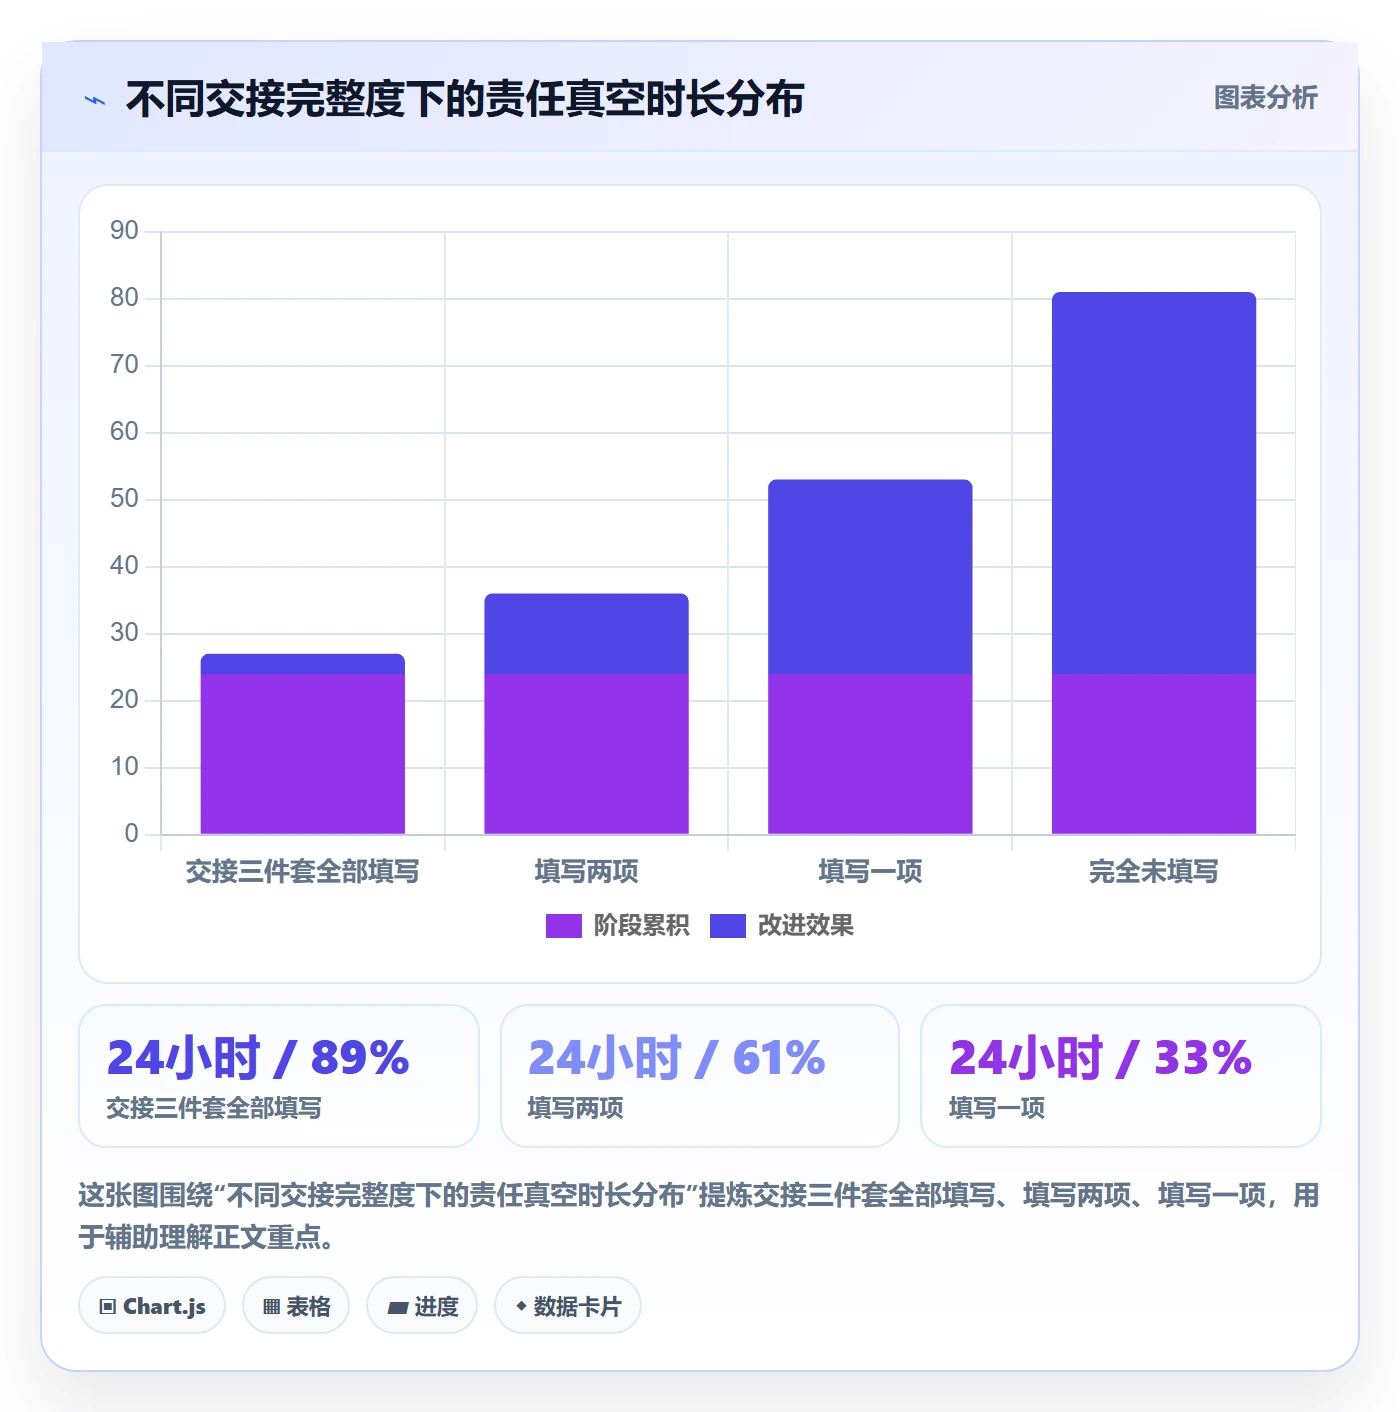1400x1412 pixels.
Task: Click the 图表分析 label in header
Action: [1265, 98]
